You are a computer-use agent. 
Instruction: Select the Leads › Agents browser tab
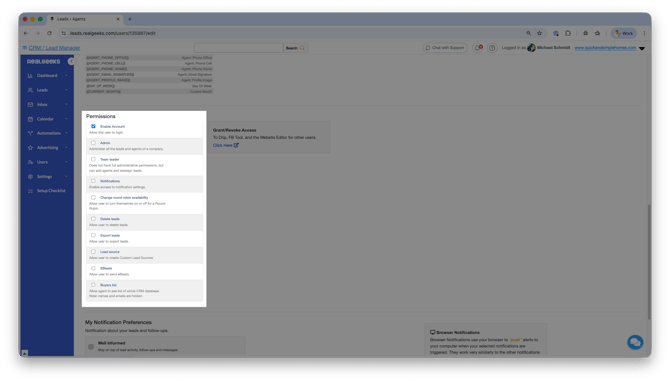[85, 19]
